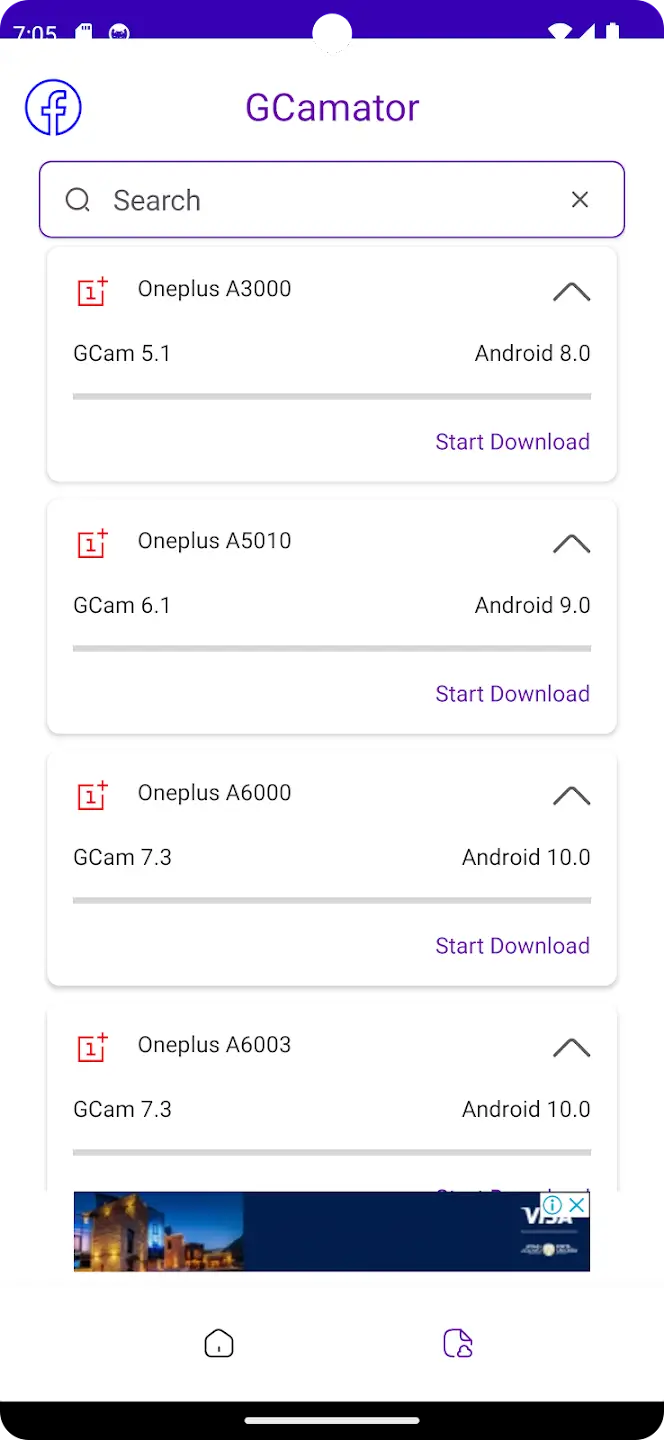The width and height of the screenshot is (664, 1440).
Task: Go to Home tab in bottom bar
Action: [219, 1343]
